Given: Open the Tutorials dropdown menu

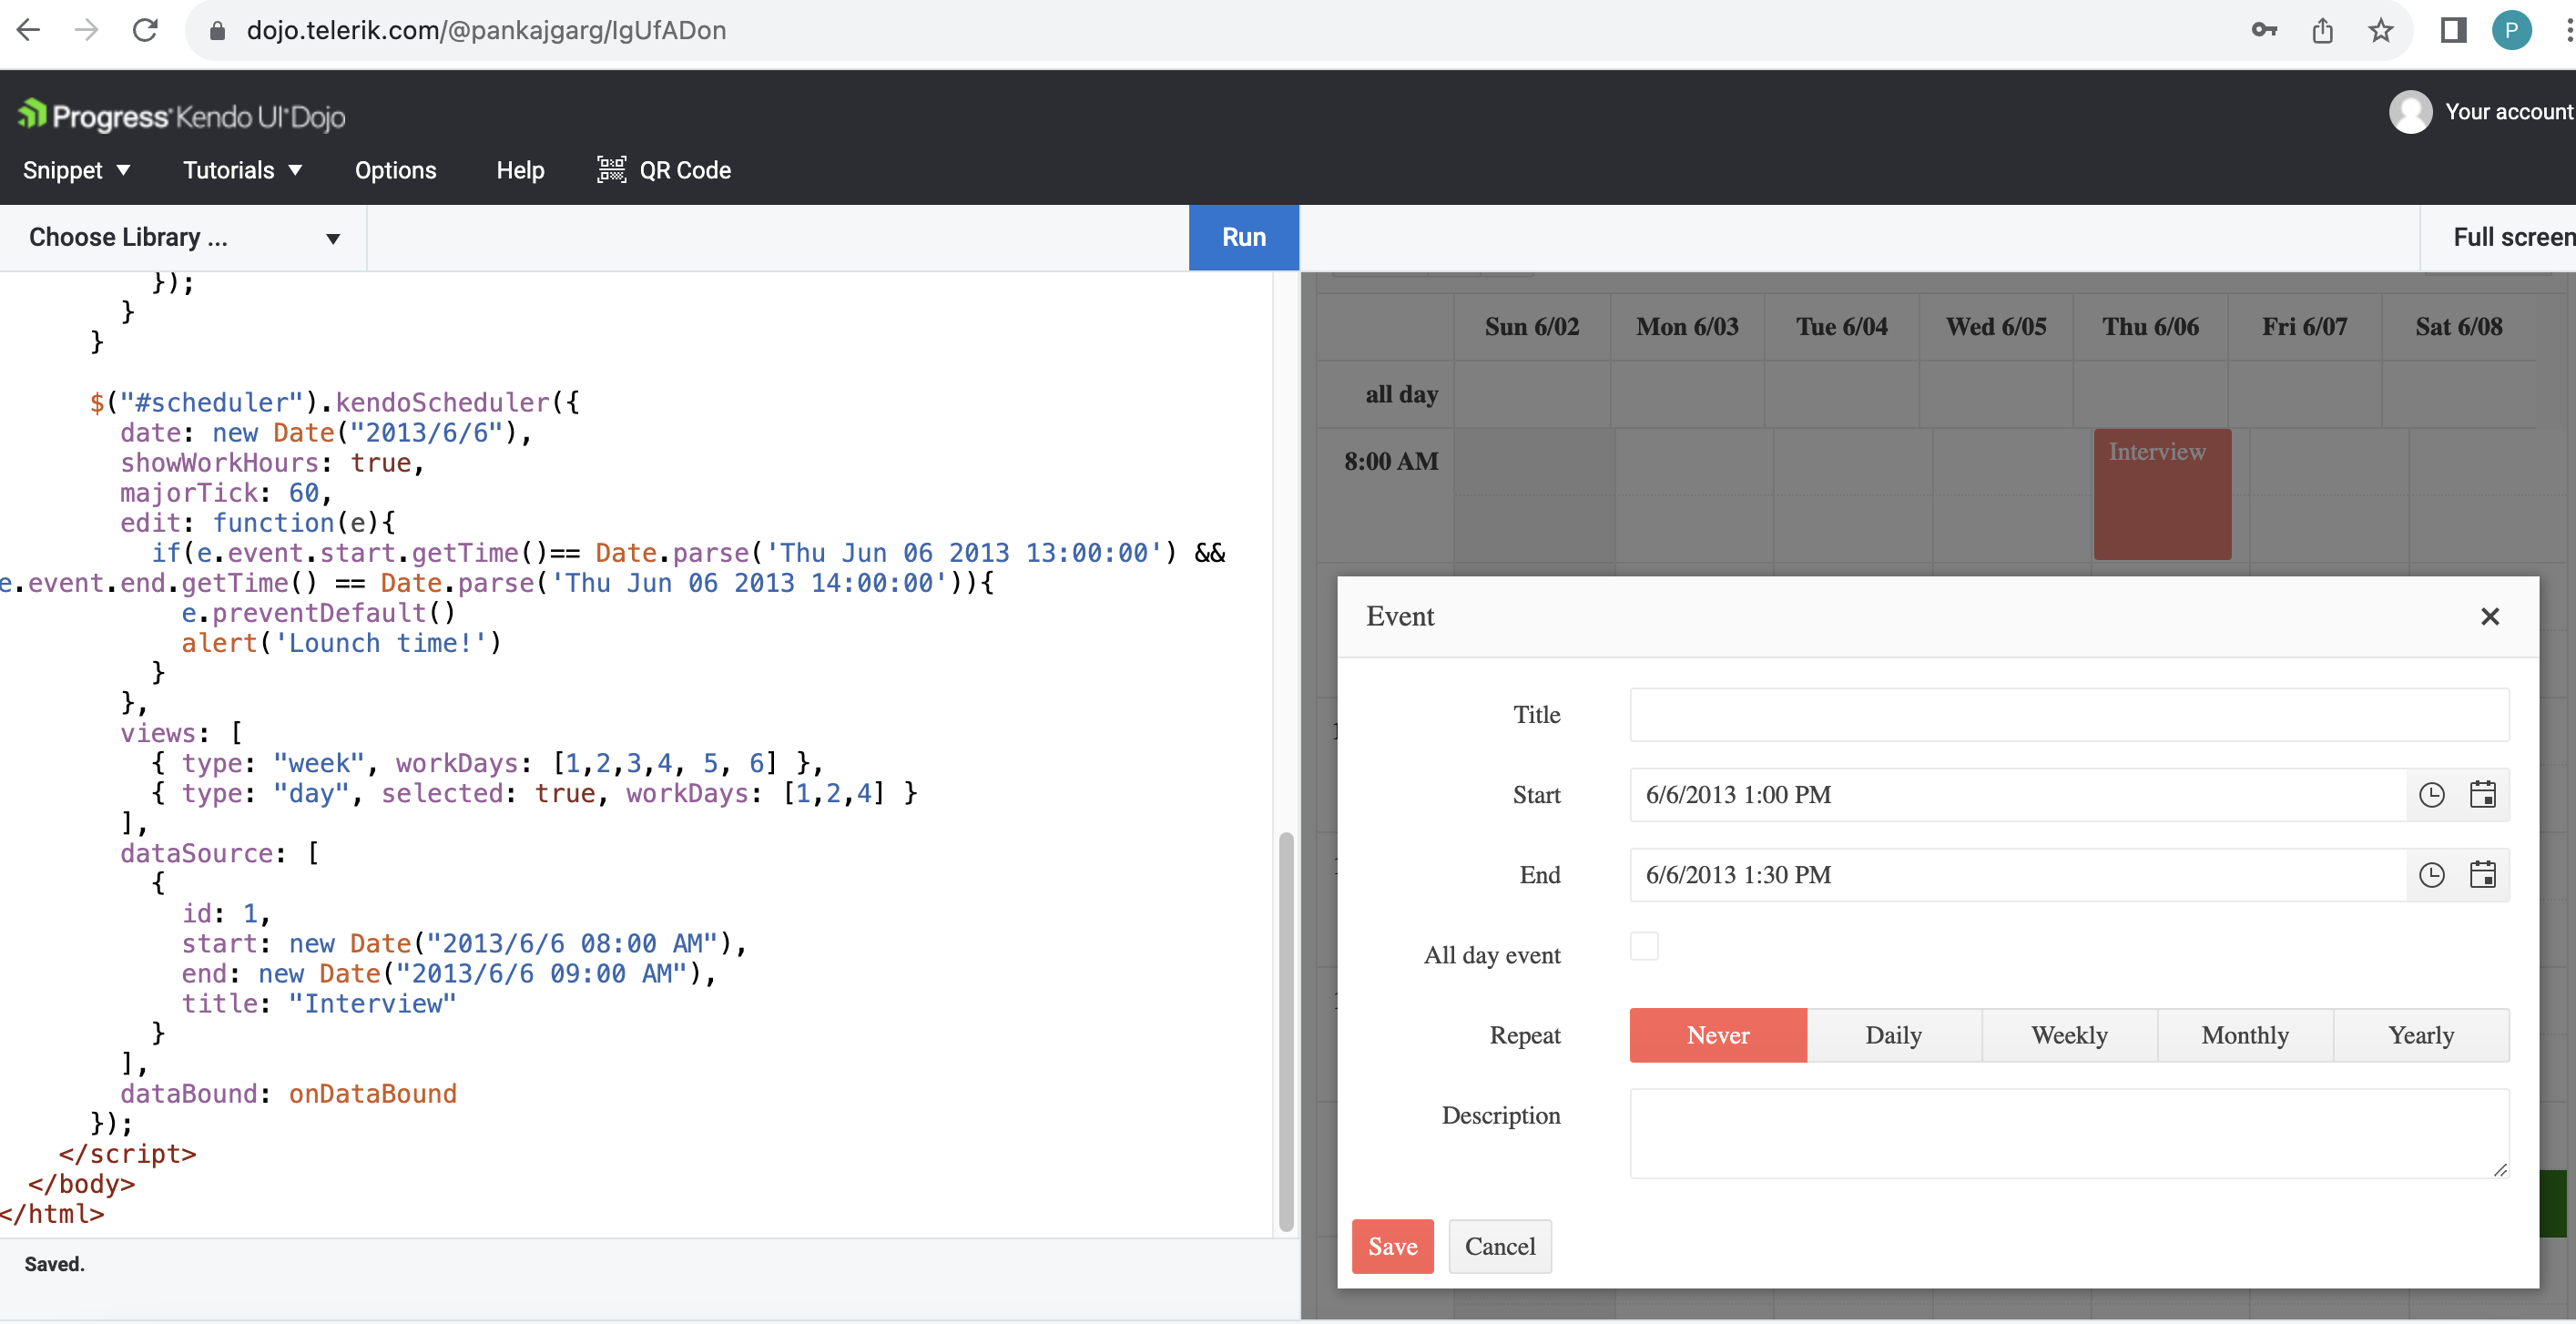Looking at the screenshot, I should (x=242, y=170).
